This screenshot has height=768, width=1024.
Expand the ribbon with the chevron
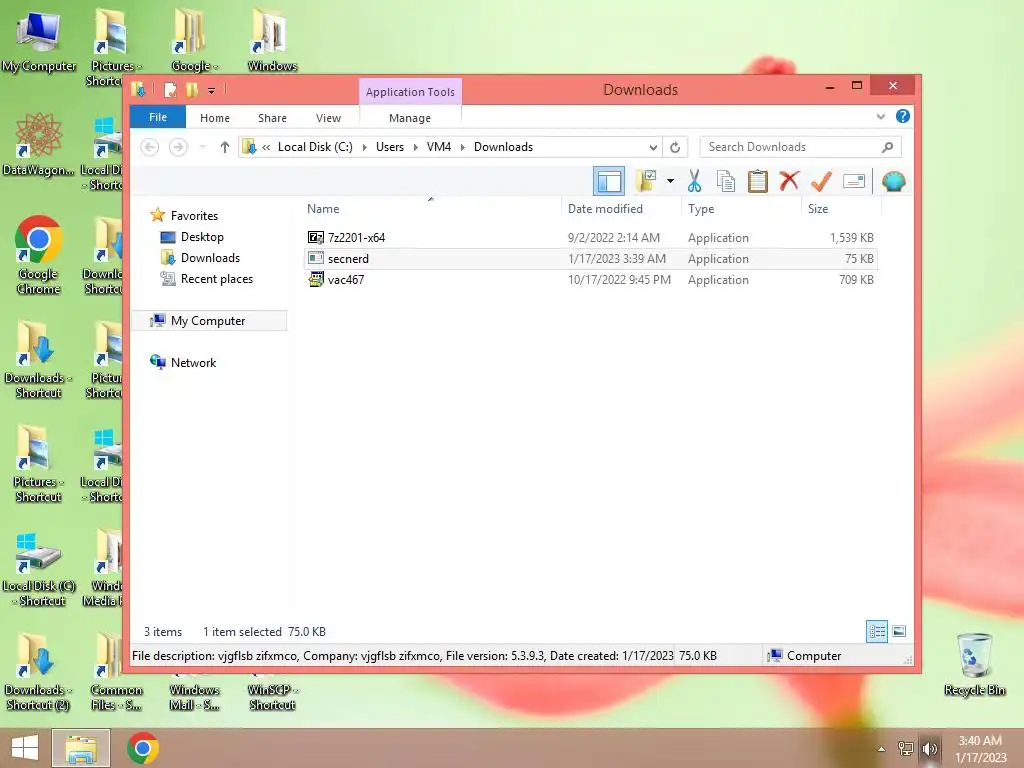coord(880,117)
